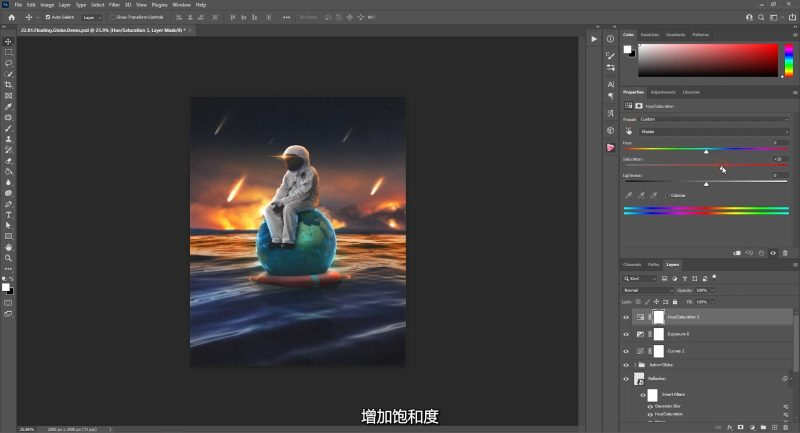Switch to the Swatches tab

649,35
